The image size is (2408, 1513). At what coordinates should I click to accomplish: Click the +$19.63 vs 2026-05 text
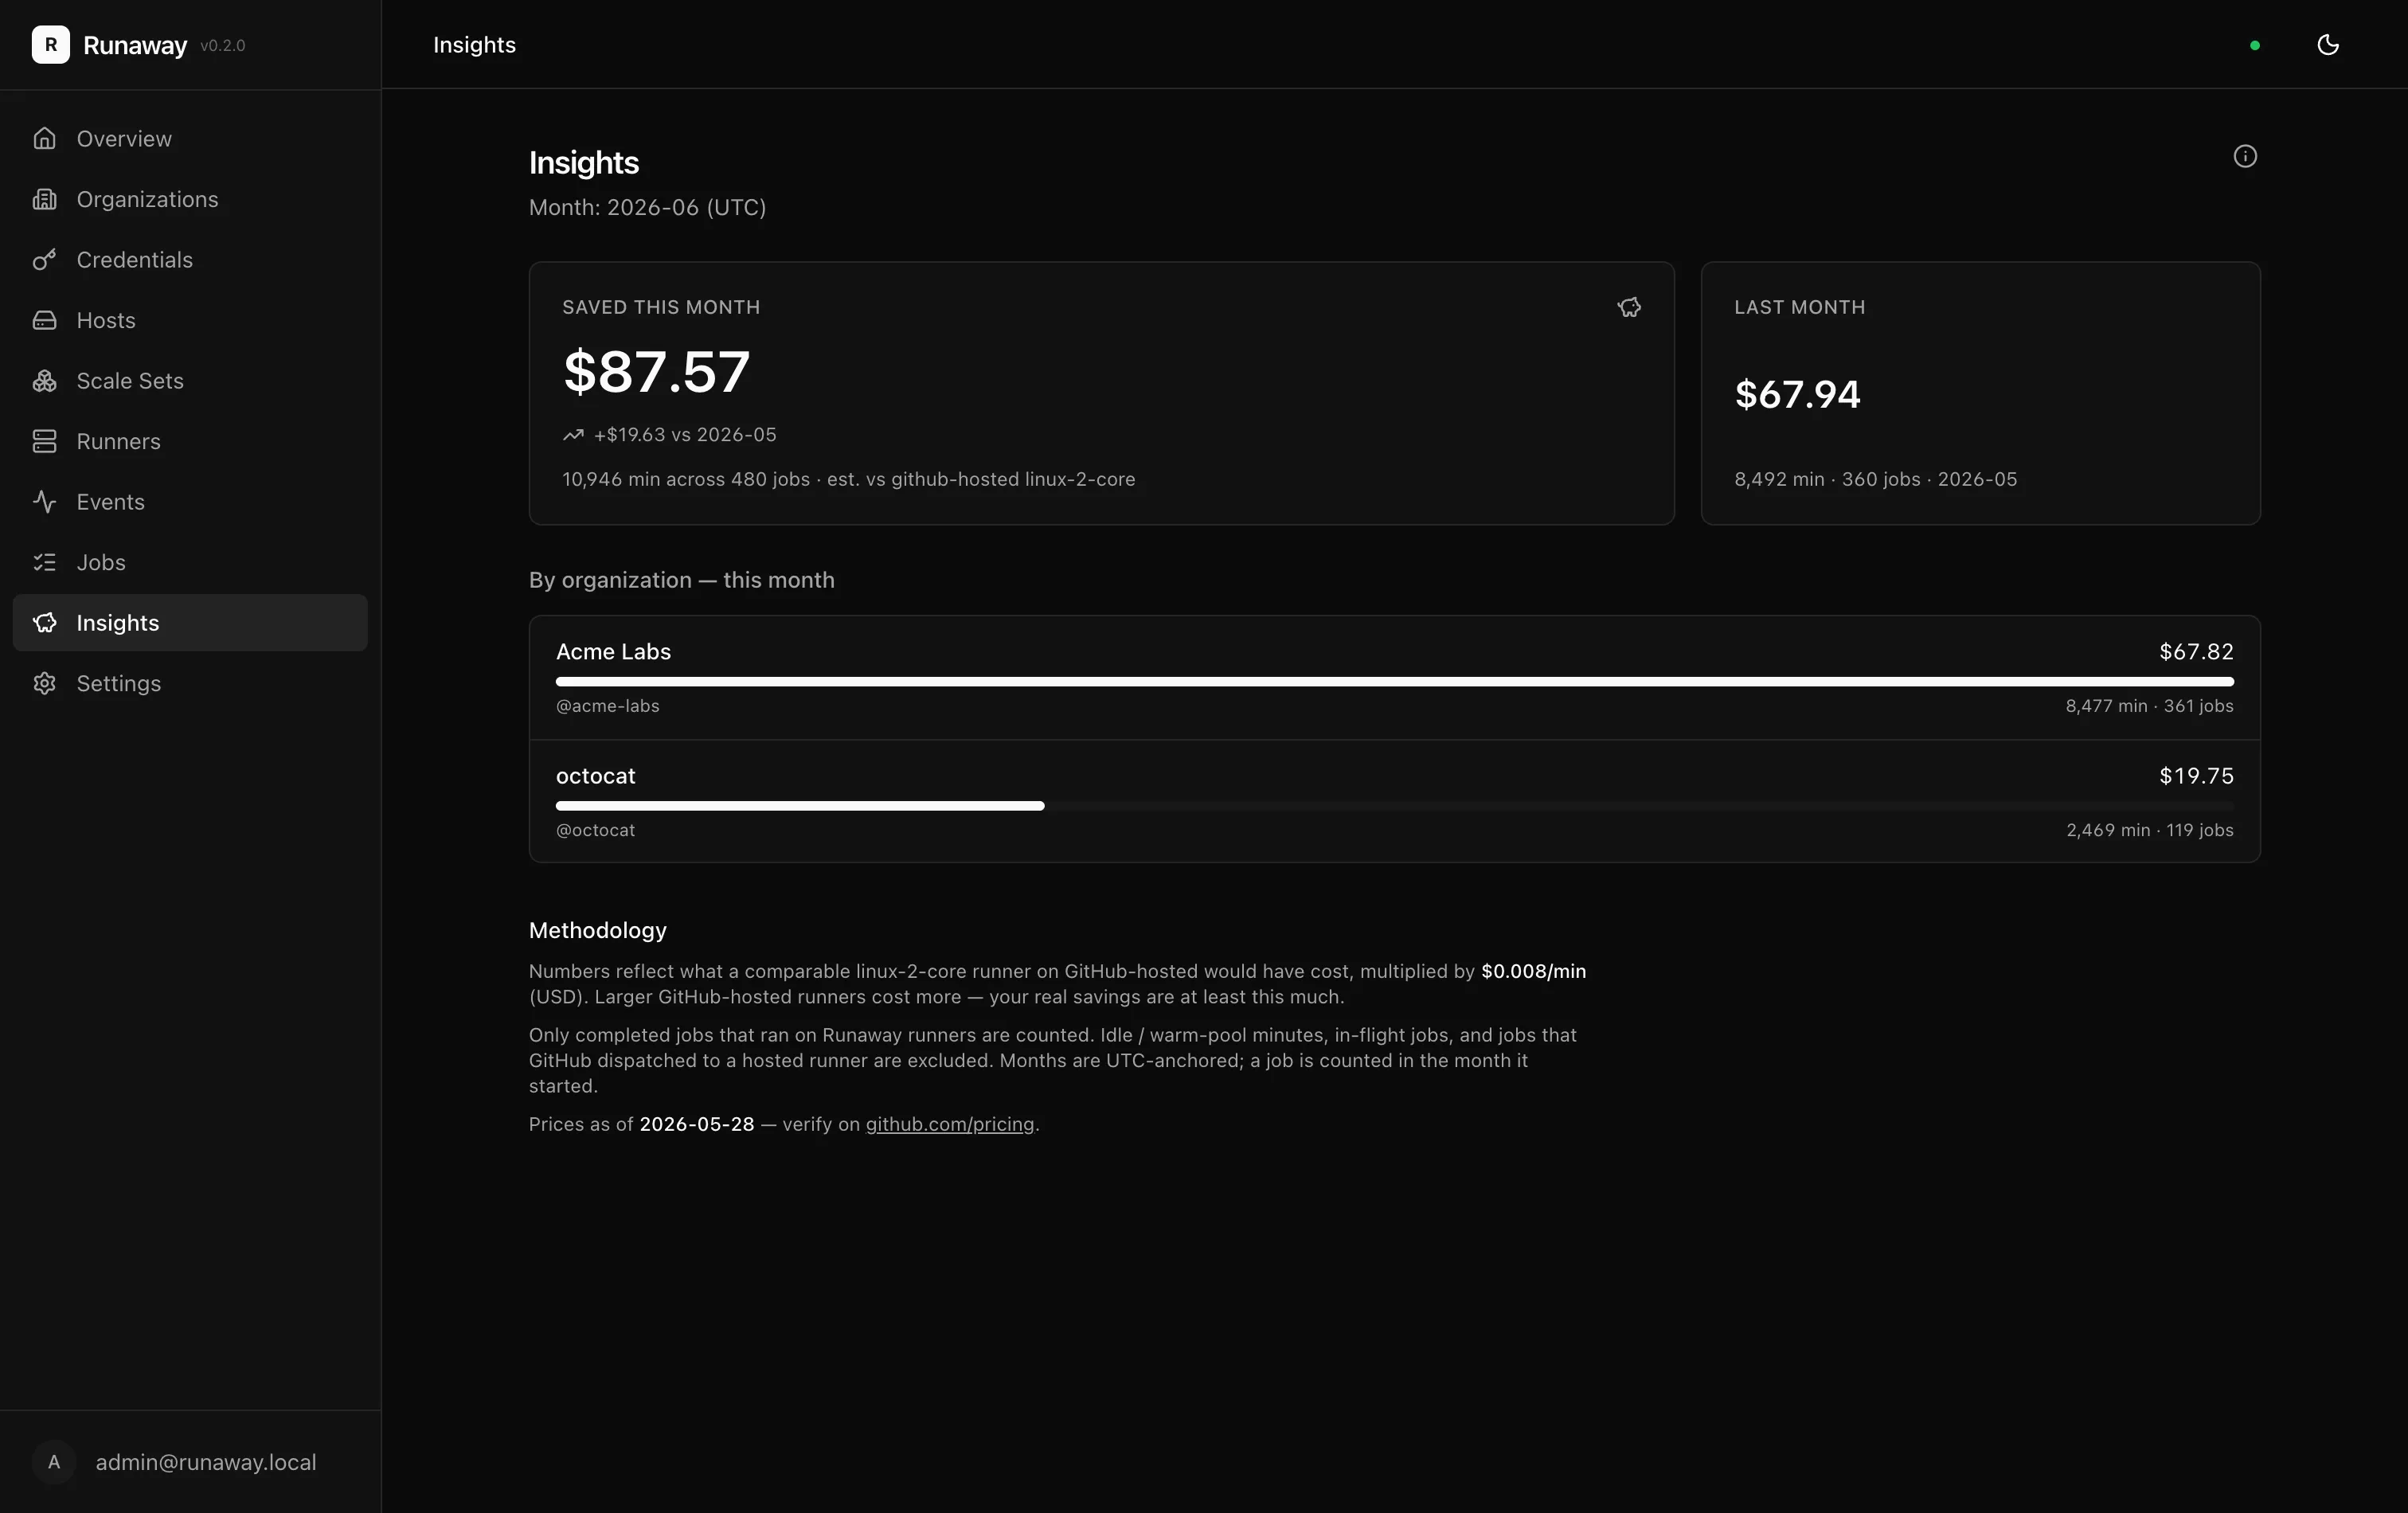click(684, 435)
